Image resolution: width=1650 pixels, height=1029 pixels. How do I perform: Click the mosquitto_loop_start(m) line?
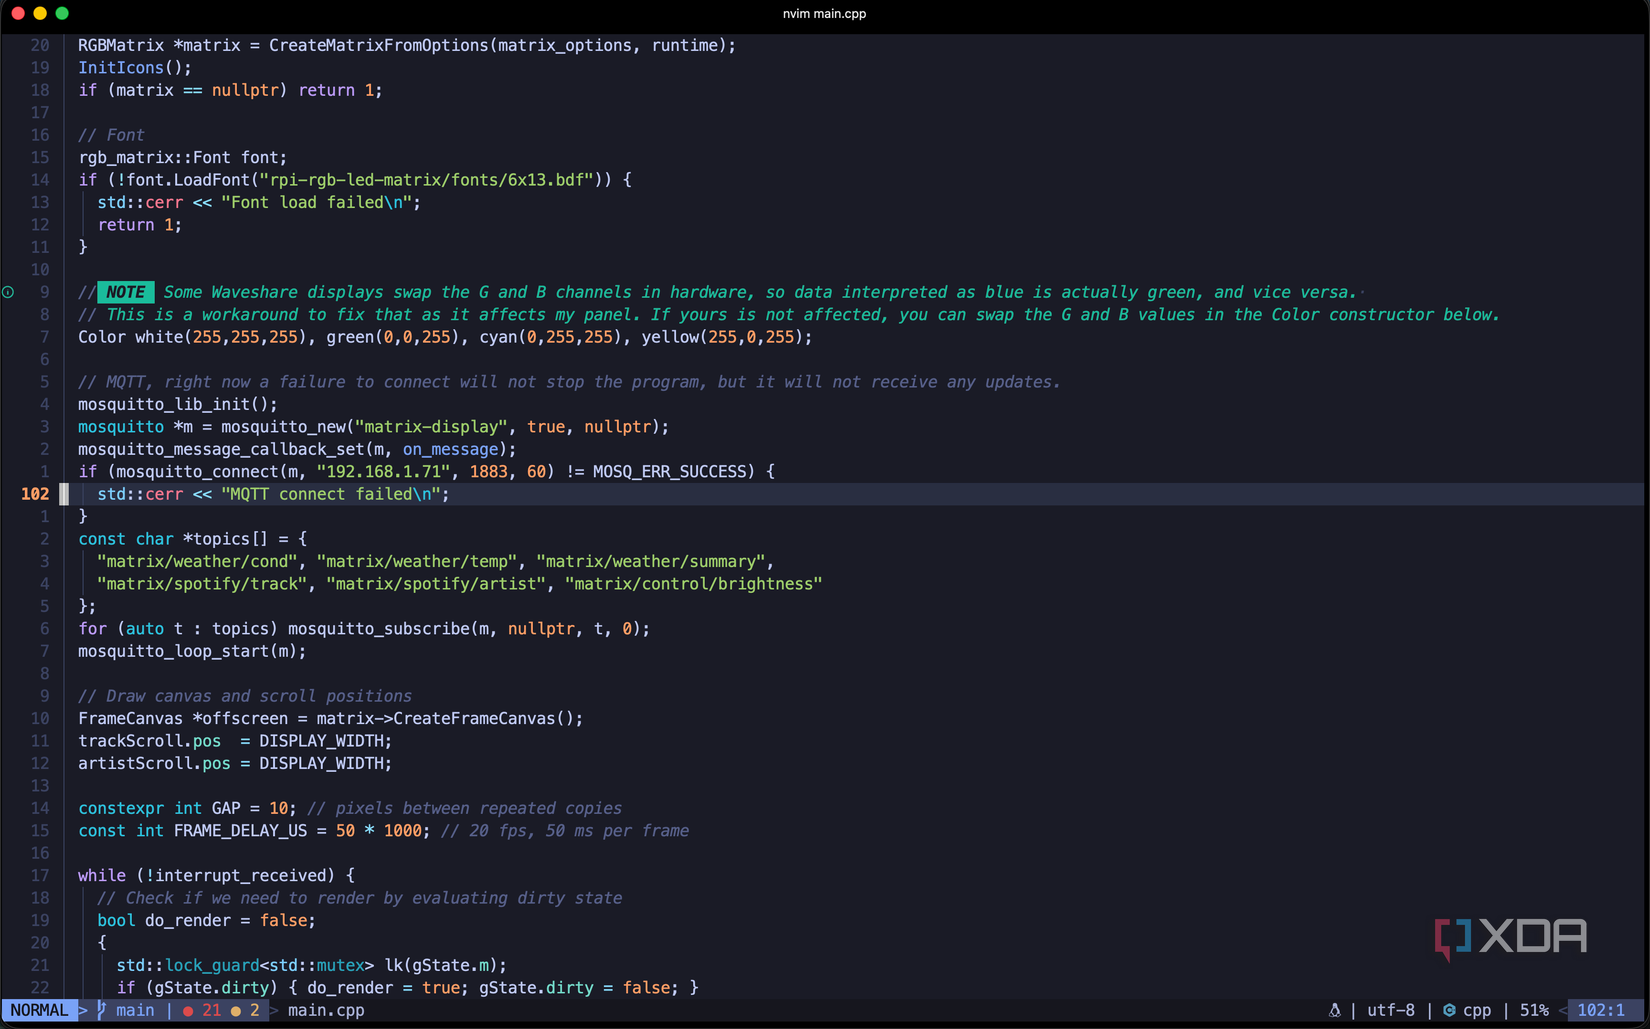click(192, 651)
